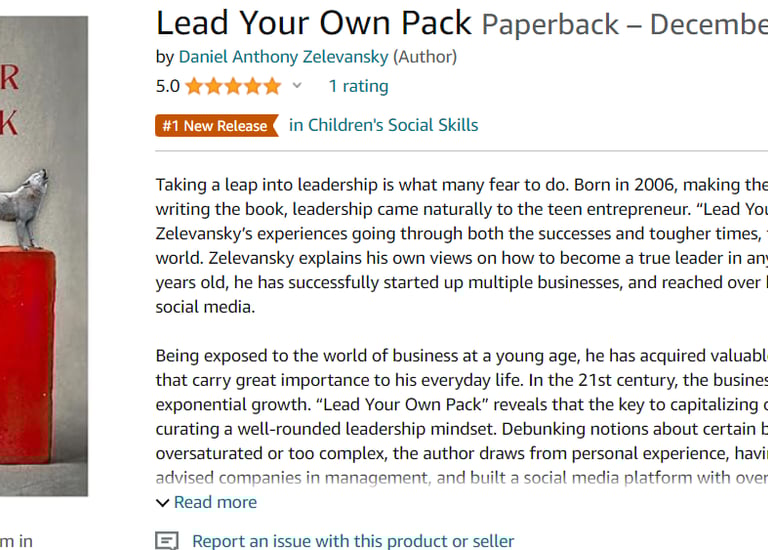Click the five-star rating icons
Image resolution: width=768 pixels, height=550 pixels.
pos(233,86)
